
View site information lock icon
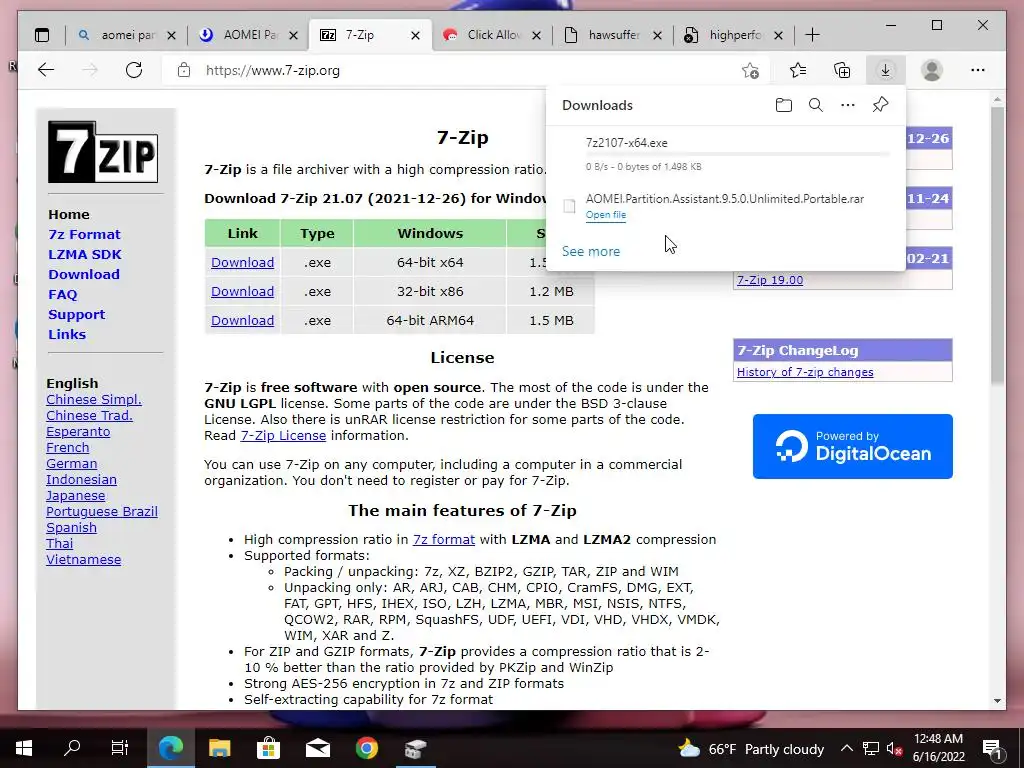pyautogui.click(x=184, y=70)
